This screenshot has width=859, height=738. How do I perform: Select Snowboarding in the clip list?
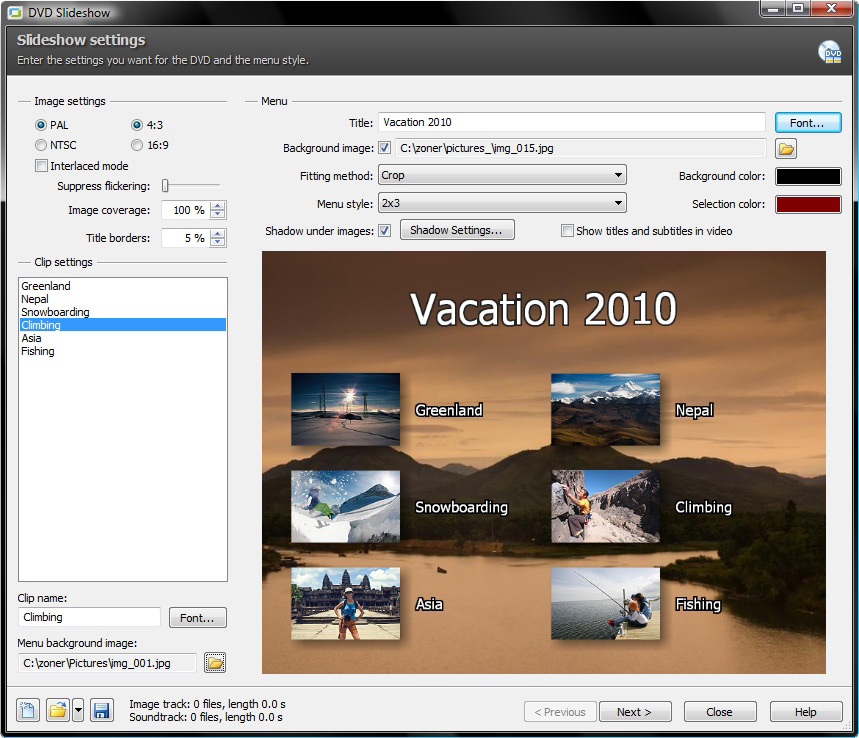click(55, 312)
